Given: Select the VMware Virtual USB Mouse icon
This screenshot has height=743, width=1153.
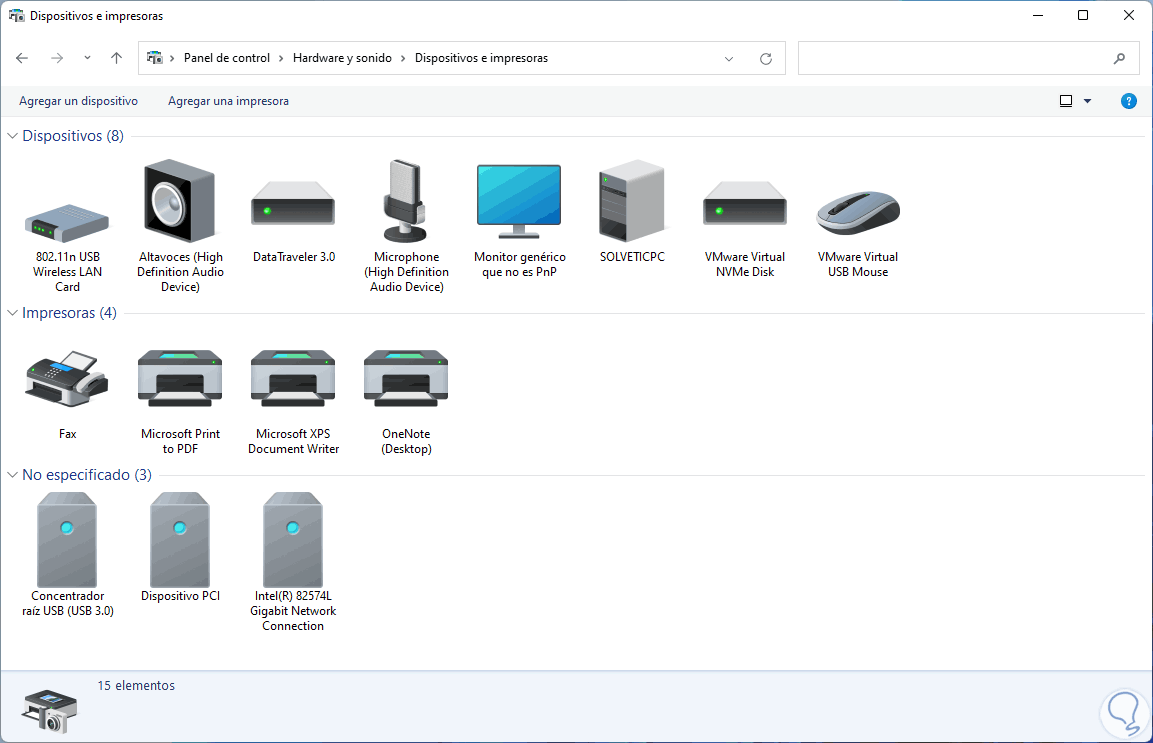Looking at the screenshot, I should pos(858,213).
